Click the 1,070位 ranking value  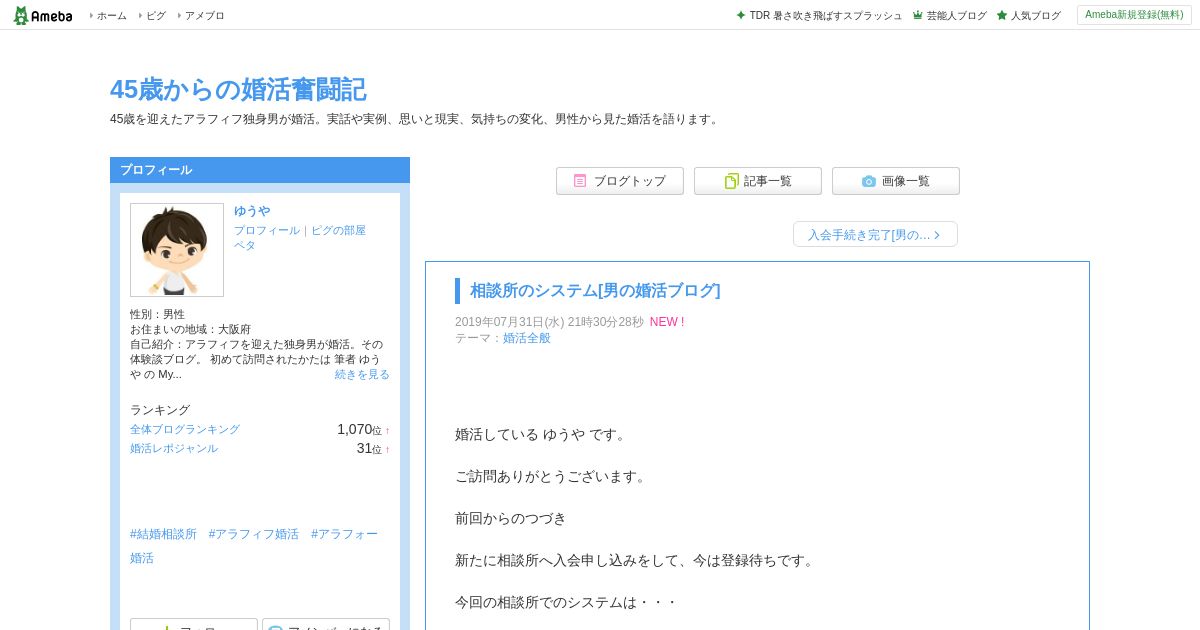click(x=359, y=429)
